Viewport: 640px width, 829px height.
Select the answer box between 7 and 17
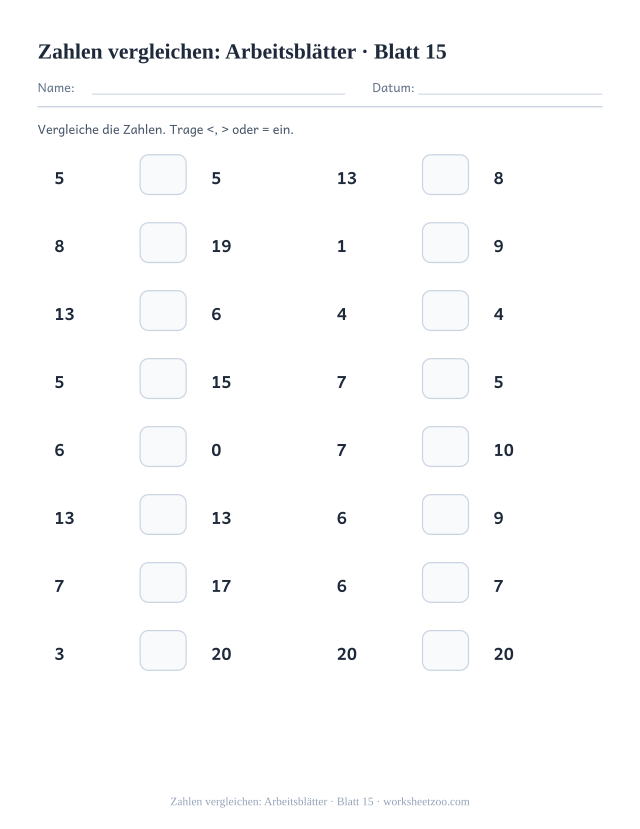pyautogui.click(x=163, y=583)
